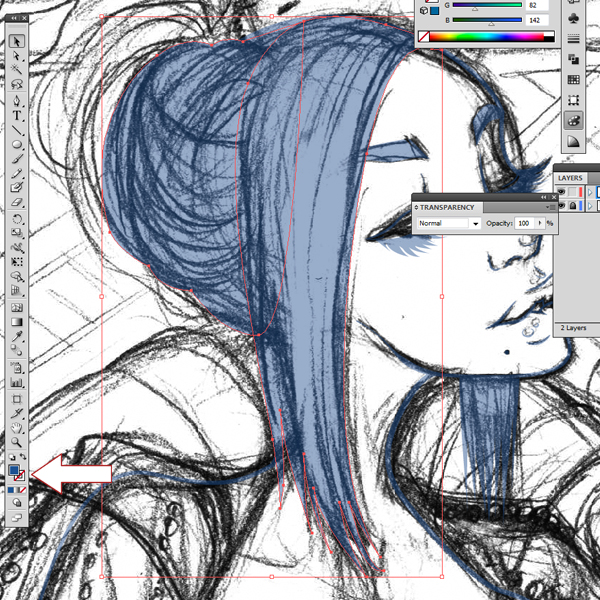
Task: Select the Direct Selection tool
Action: coord(16,56)
